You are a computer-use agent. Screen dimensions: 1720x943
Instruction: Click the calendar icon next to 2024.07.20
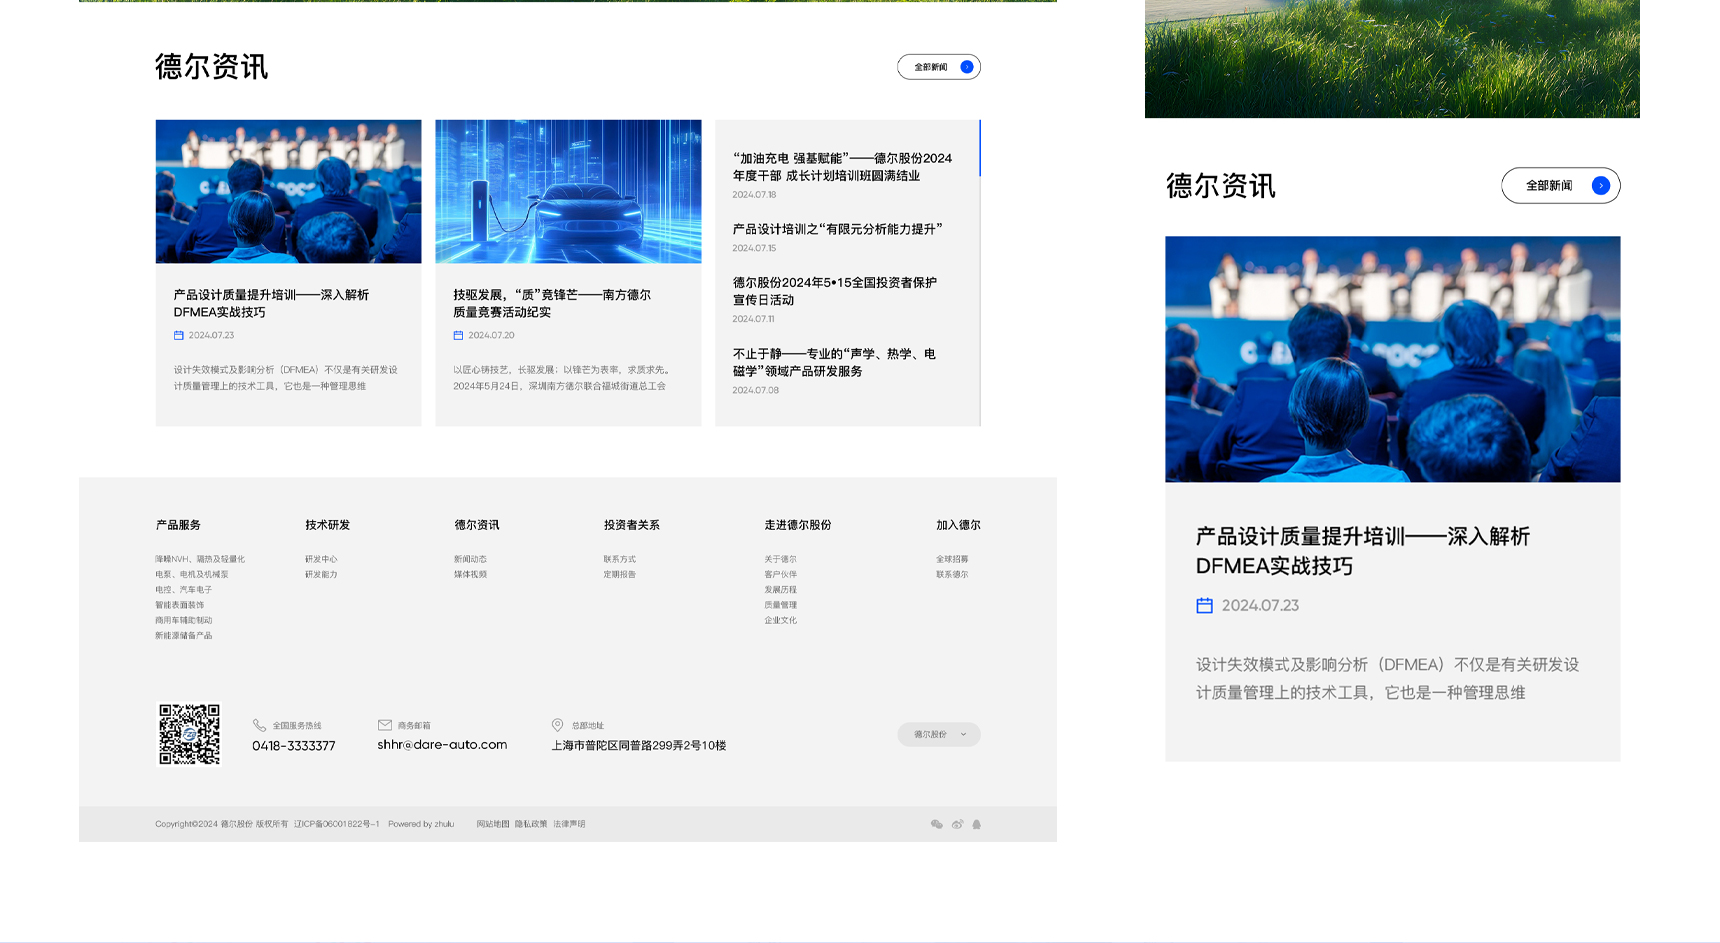click(x=458, y=335)
